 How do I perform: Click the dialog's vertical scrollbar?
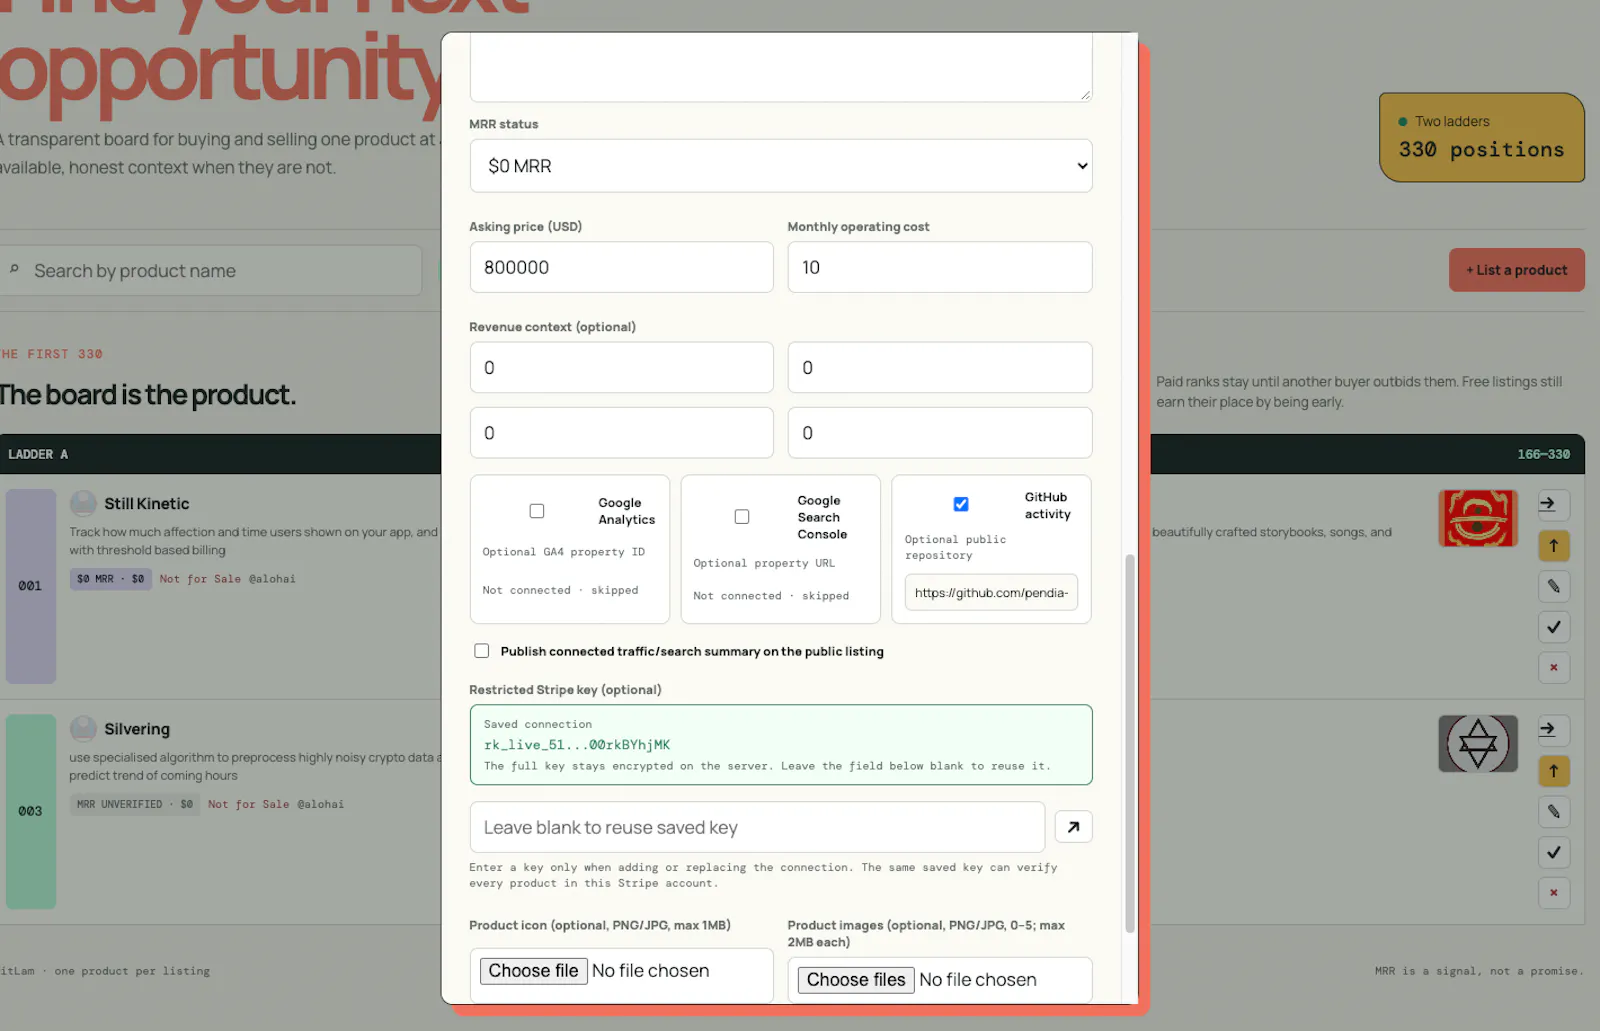pos(1130,742)
